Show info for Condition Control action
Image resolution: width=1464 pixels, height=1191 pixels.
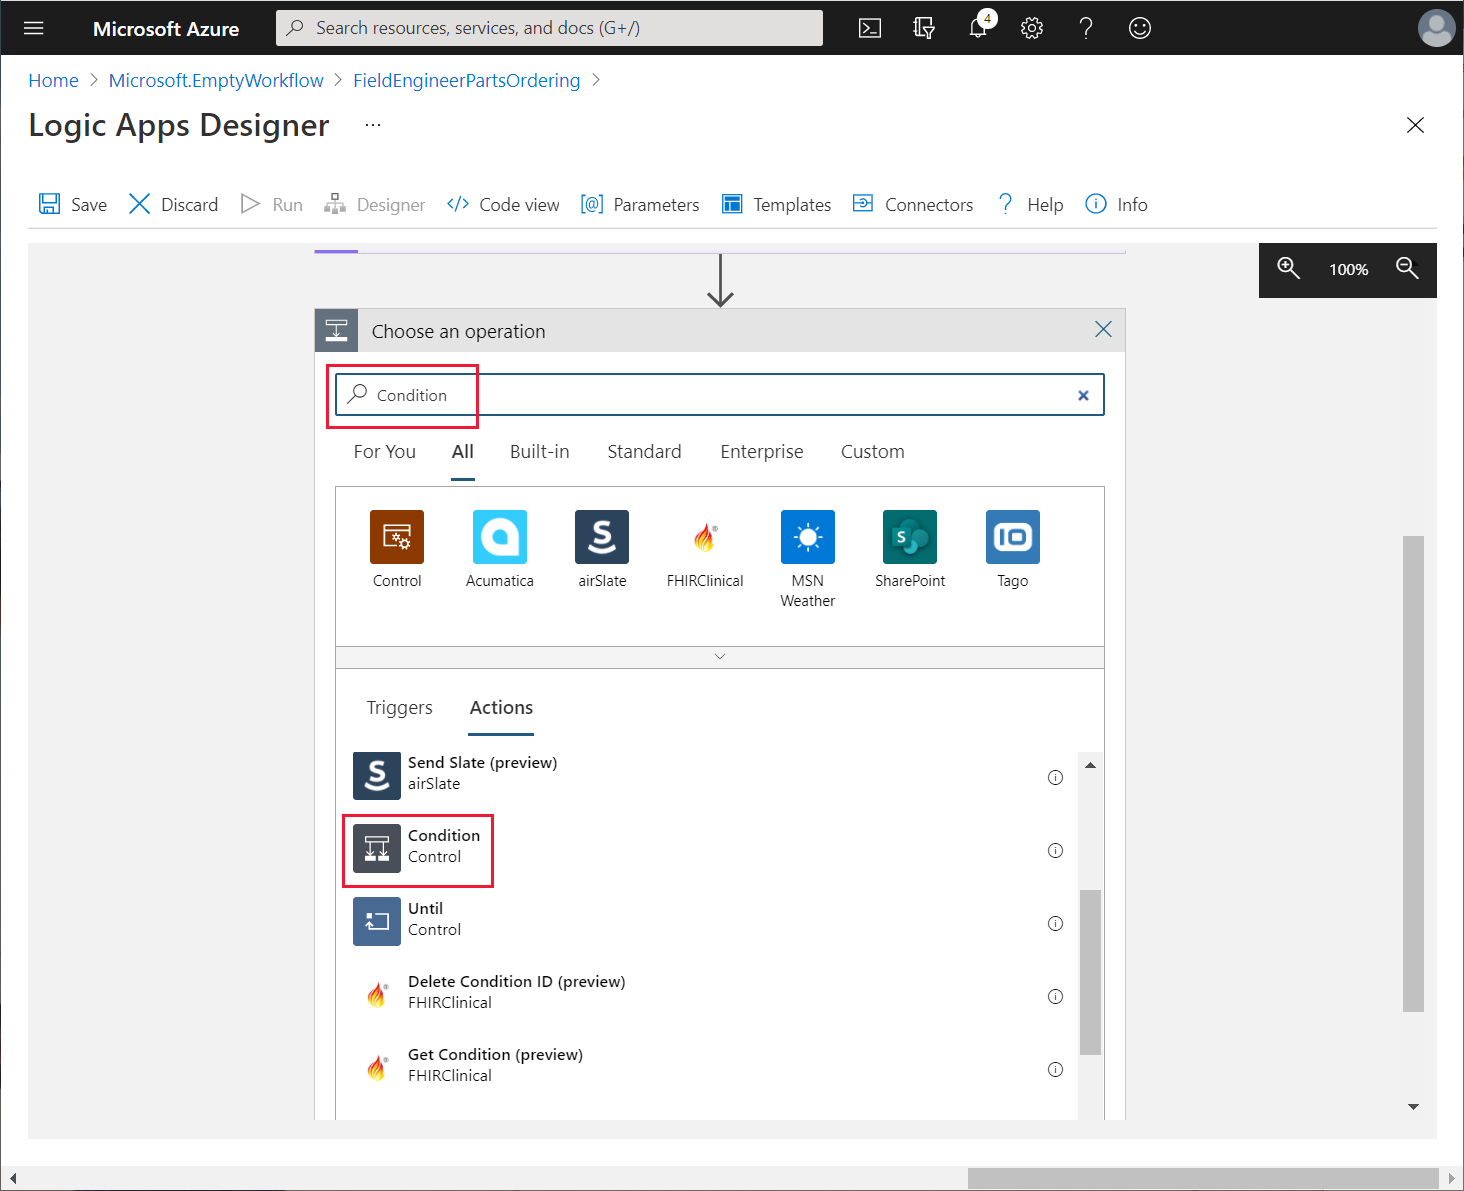click(x=1055, y=850)
